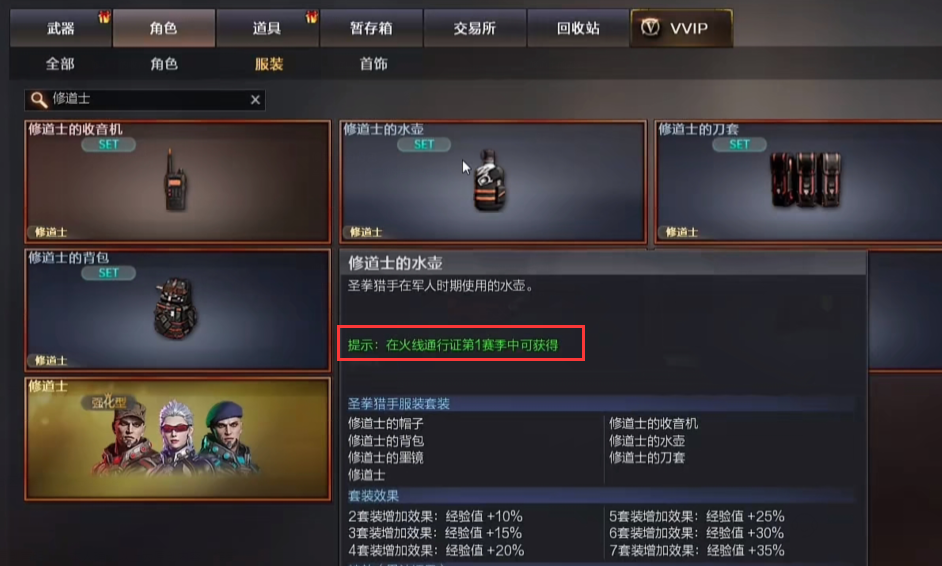942x566 pixels.
Task: Clear the search box with the X
Action: [x=255, y=100]
